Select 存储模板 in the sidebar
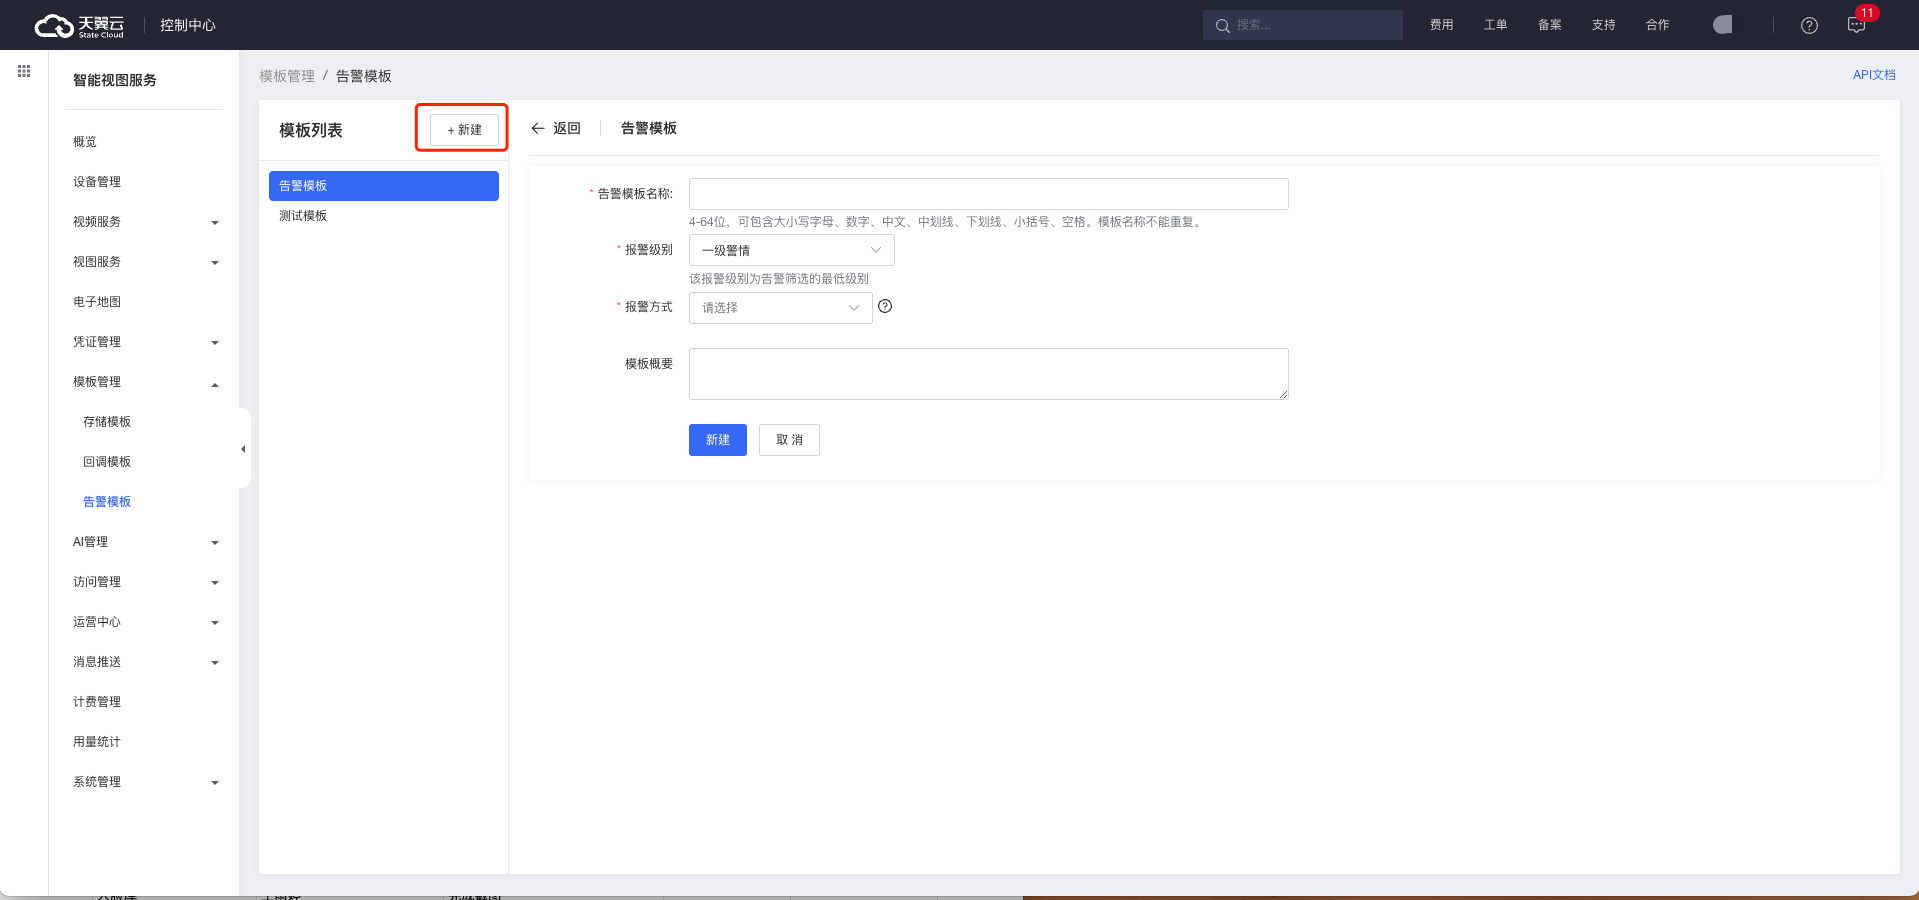 107,422
